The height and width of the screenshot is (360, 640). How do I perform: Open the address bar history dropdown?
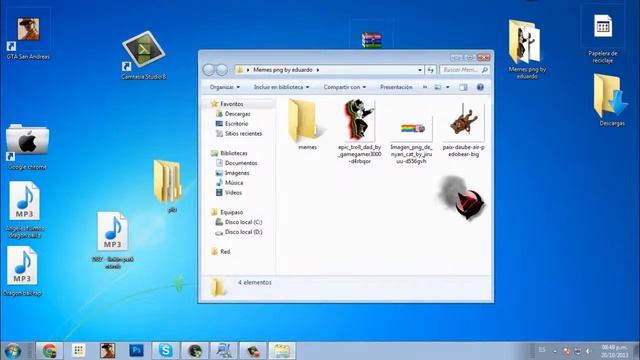(420, 70)
